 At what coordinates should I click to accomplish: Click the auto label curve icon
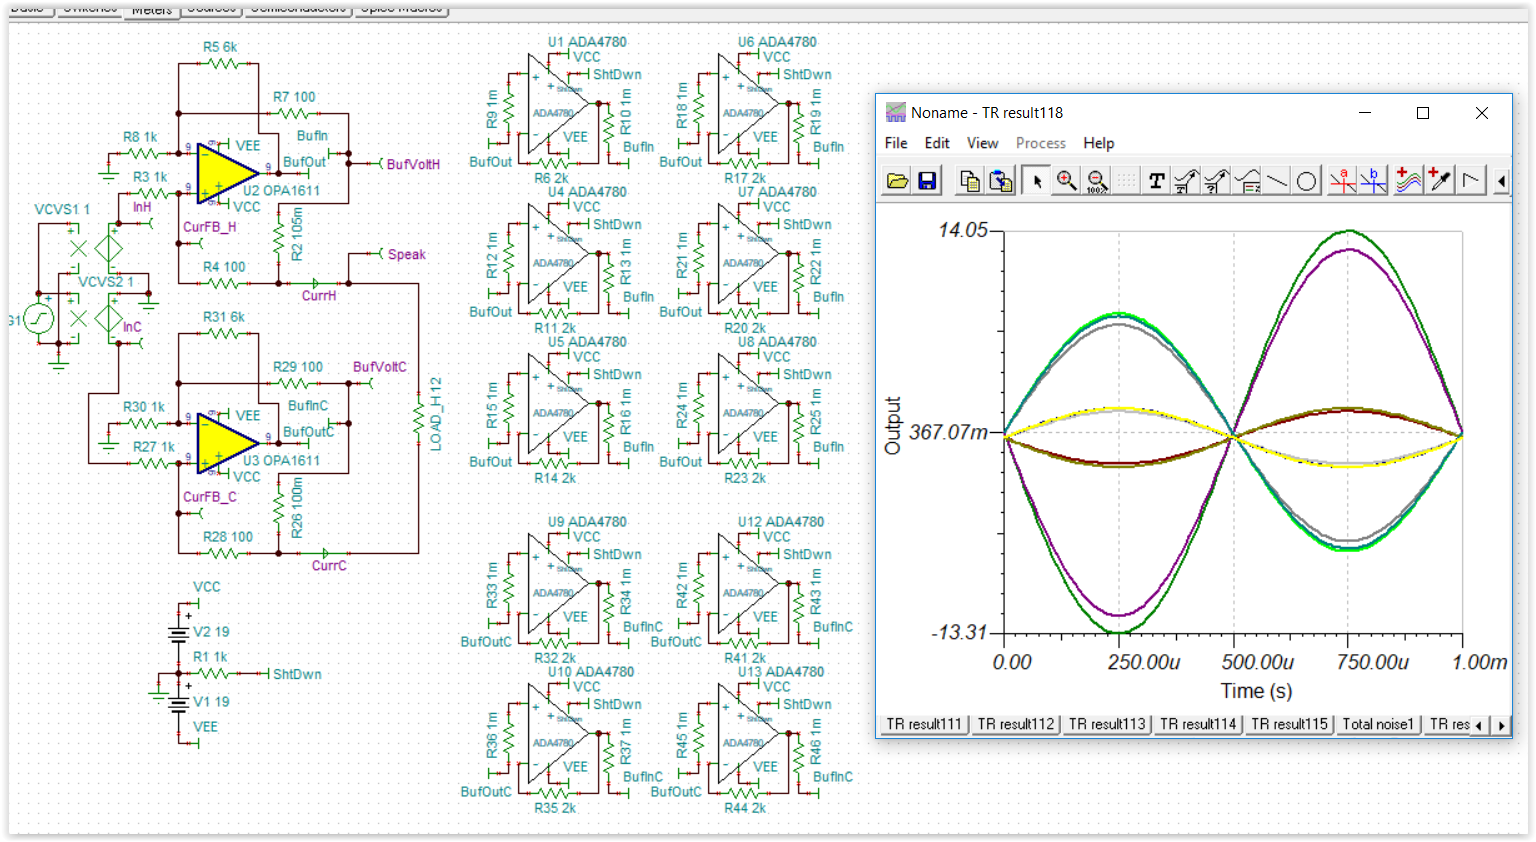[1186, 181]
